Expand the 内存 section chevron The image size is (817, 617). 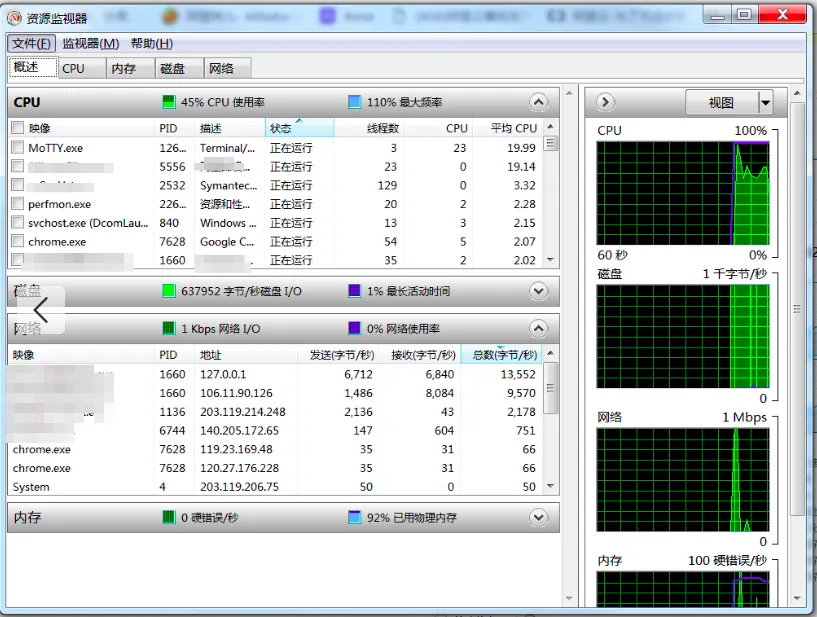click(539, 517)
